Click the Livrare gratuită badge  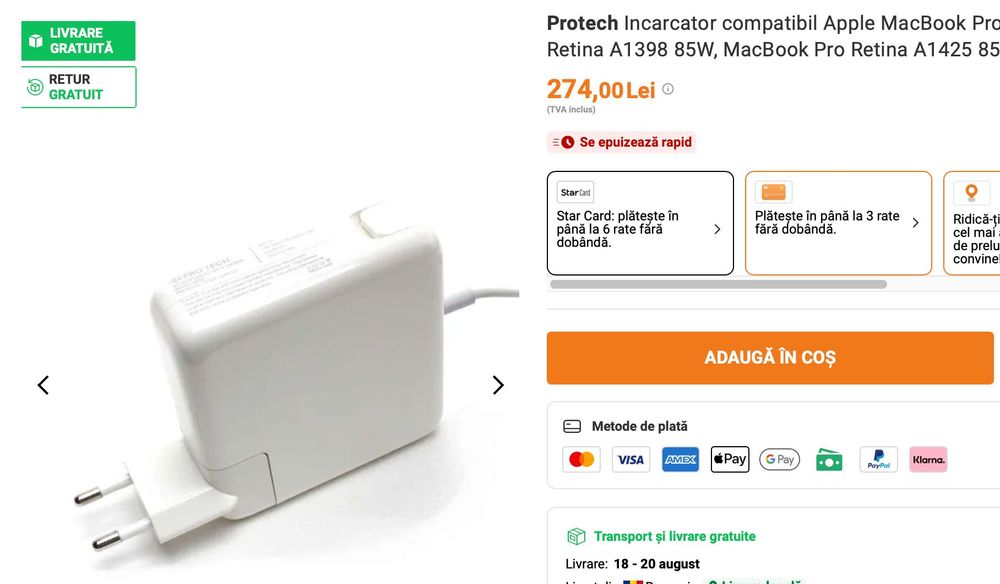pyautogui.click(x=78, y=41)
